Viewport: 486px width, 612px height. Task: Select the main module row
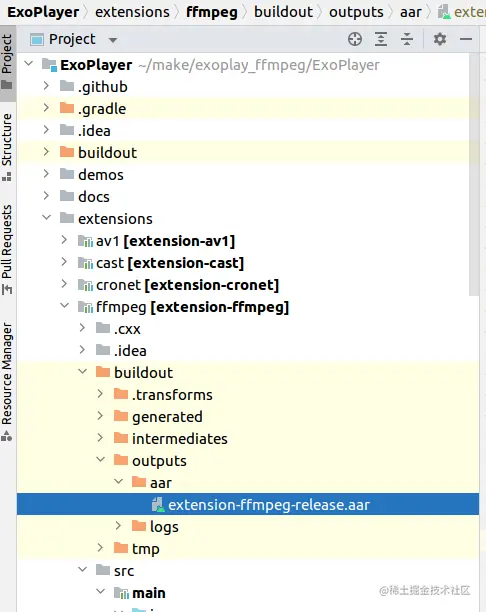(248, 593)
